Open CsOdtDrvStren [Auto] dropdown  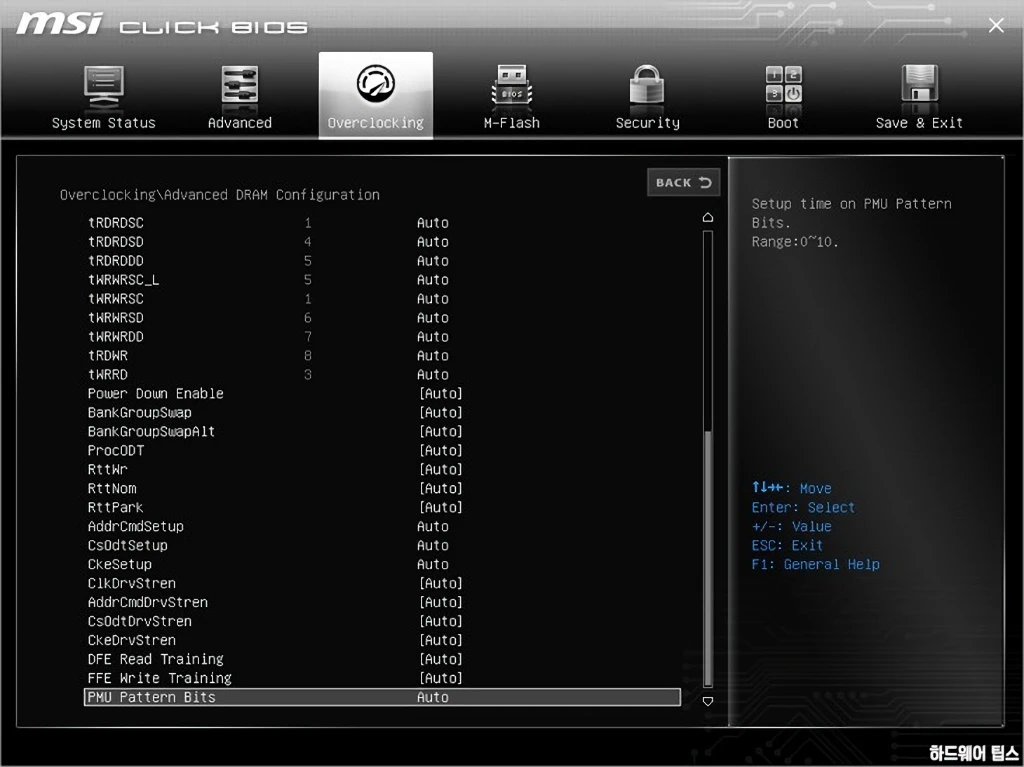[440, 621]
